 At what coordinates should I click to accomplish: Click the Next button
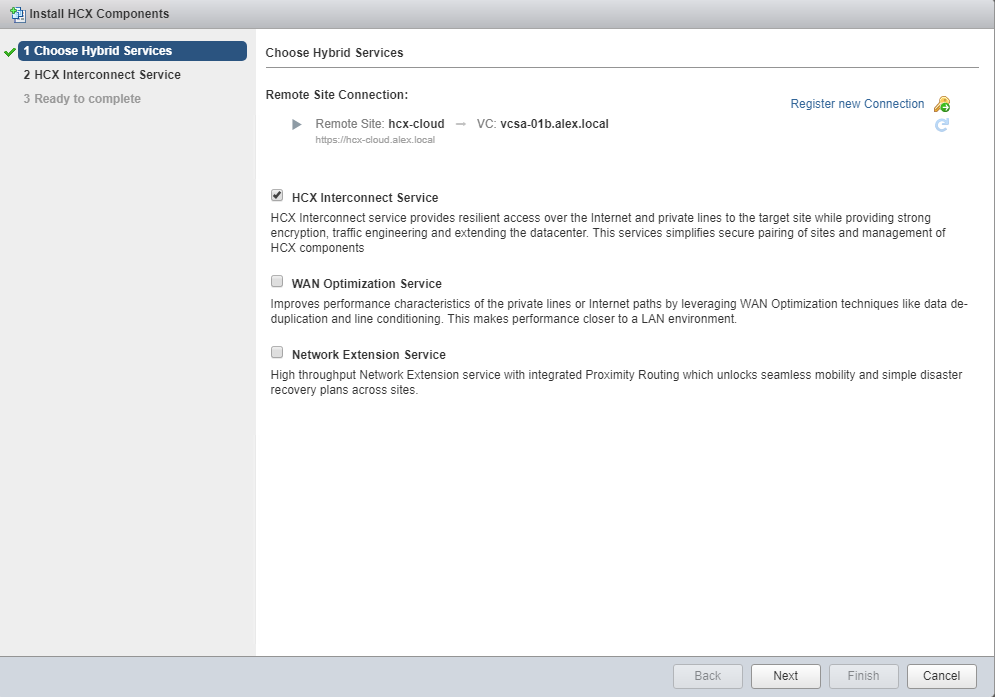pos(786,676)
